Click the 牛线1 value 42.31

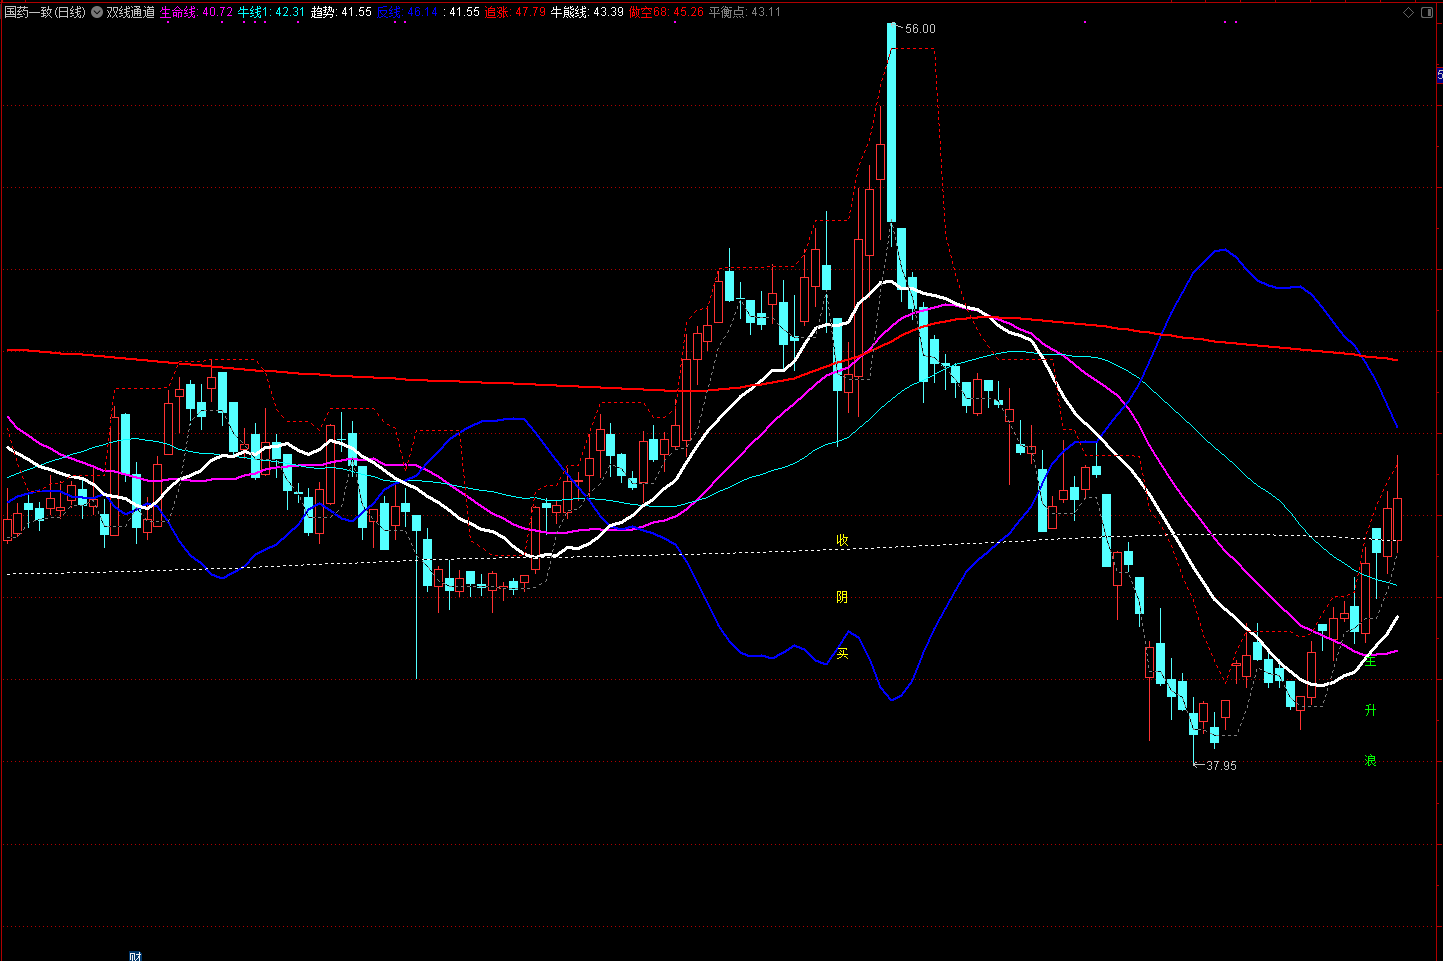click(x=290, y=12)
